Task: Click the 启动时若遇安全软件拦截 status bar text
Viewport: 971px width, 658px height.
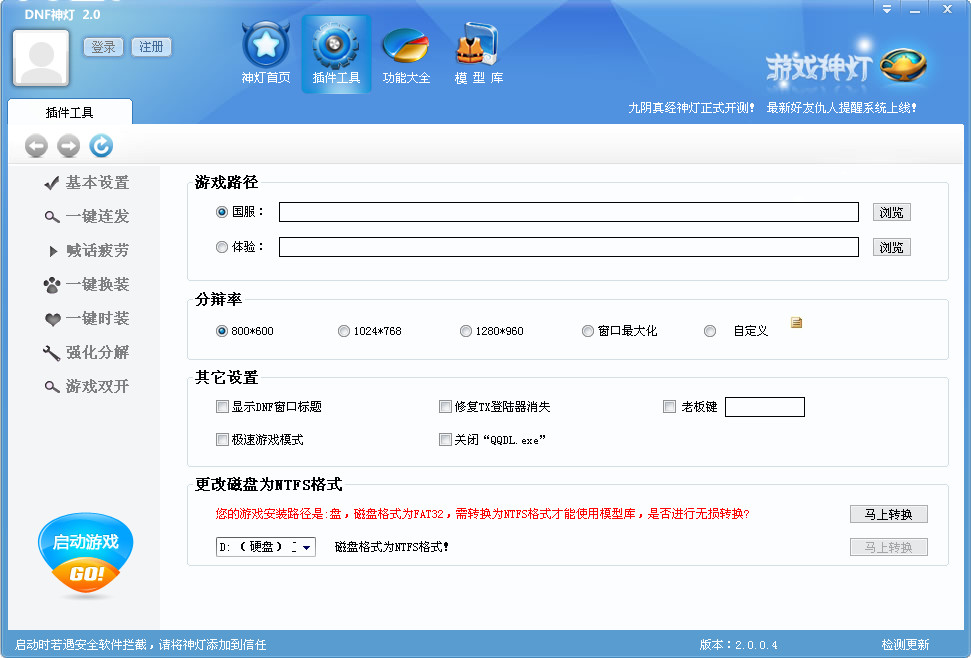Action: point(141,645)
